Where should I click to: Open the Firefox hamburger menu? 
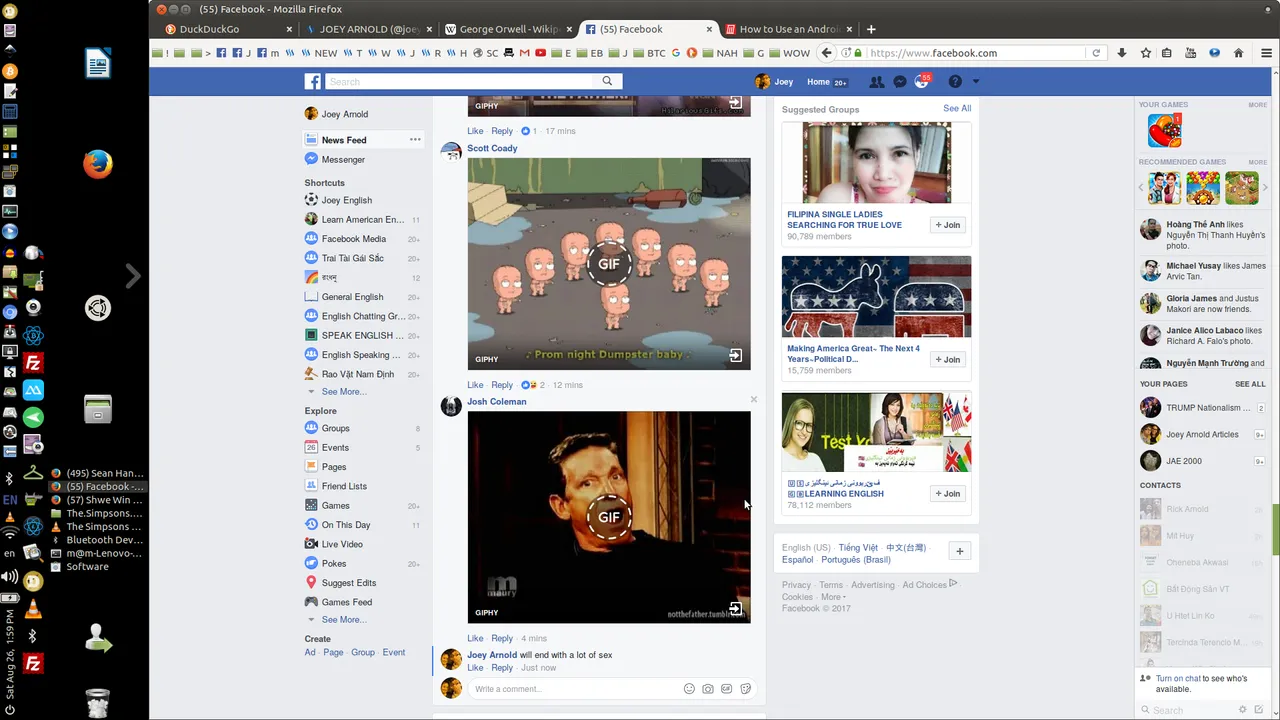pos(1266,53)
